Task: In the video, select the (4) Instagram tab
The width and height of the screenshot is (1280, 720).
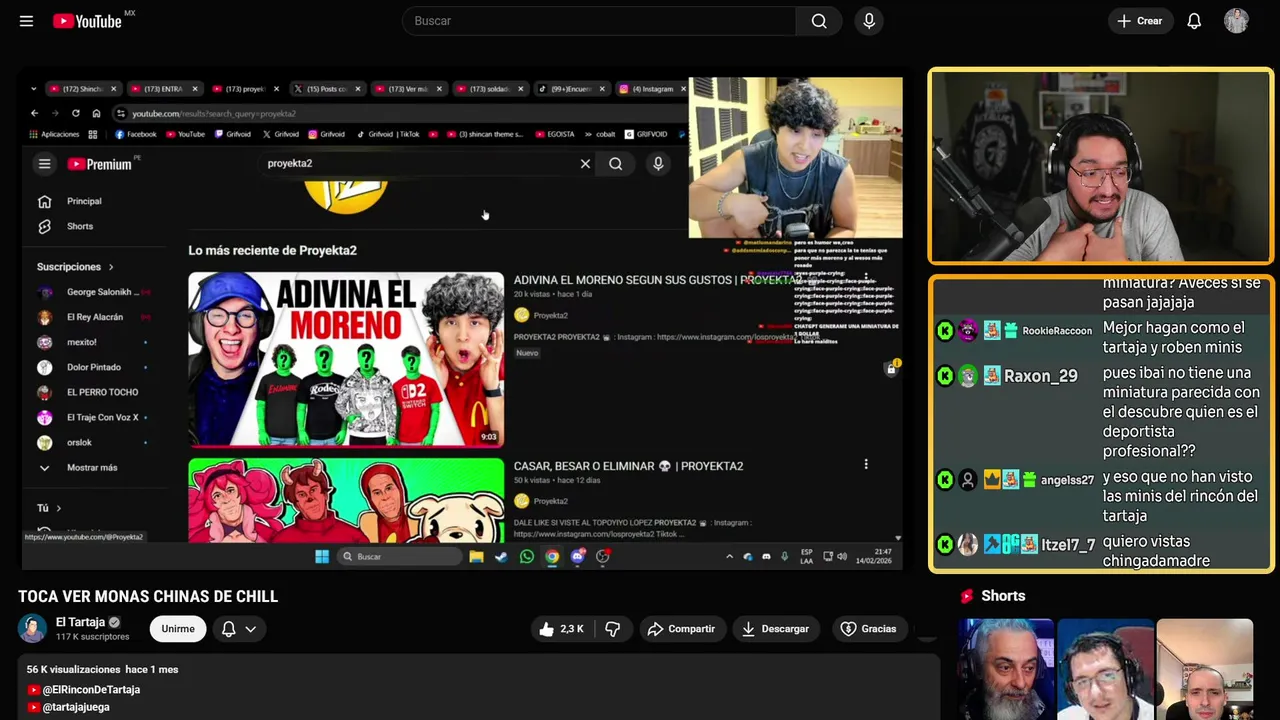Action: point(652,89)
